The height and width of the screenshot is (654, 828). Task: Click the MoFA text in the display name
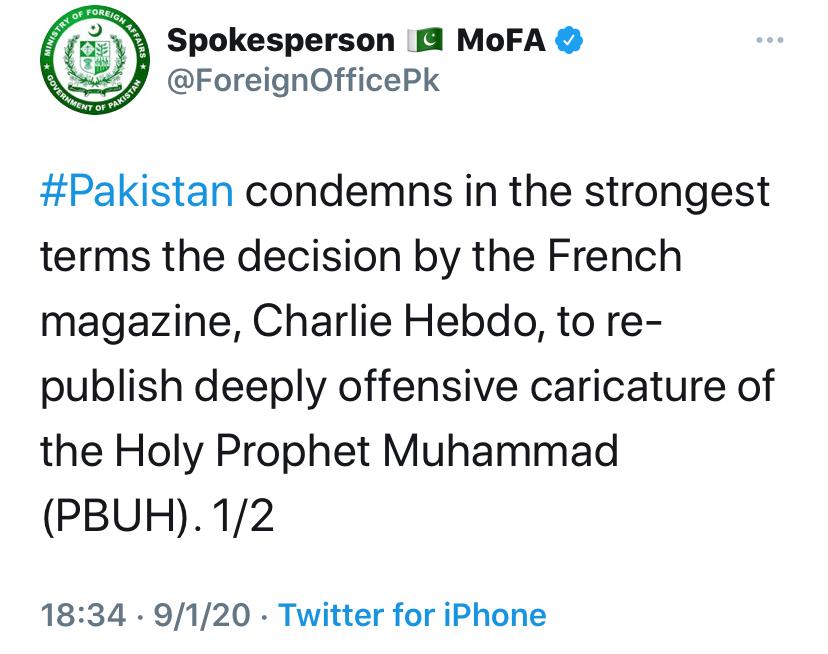click(x=502, y=41)
